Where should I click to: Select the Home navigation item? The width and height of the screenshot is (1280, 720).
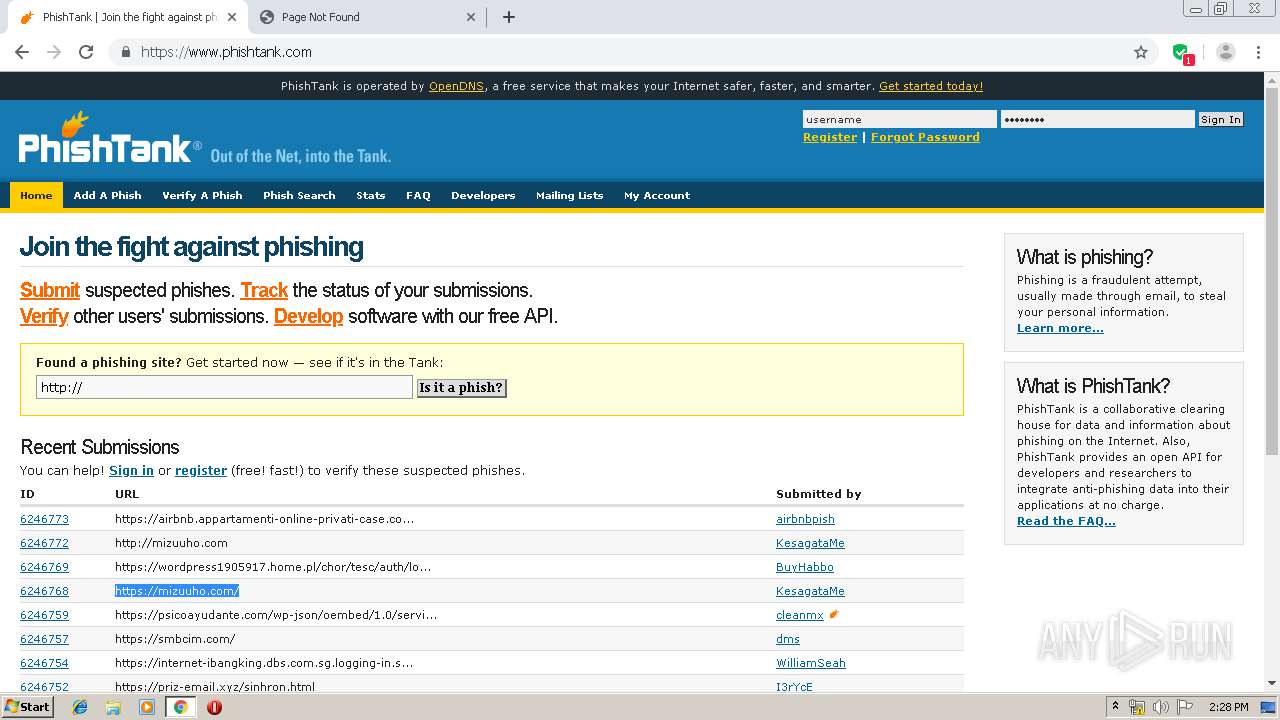36,195
